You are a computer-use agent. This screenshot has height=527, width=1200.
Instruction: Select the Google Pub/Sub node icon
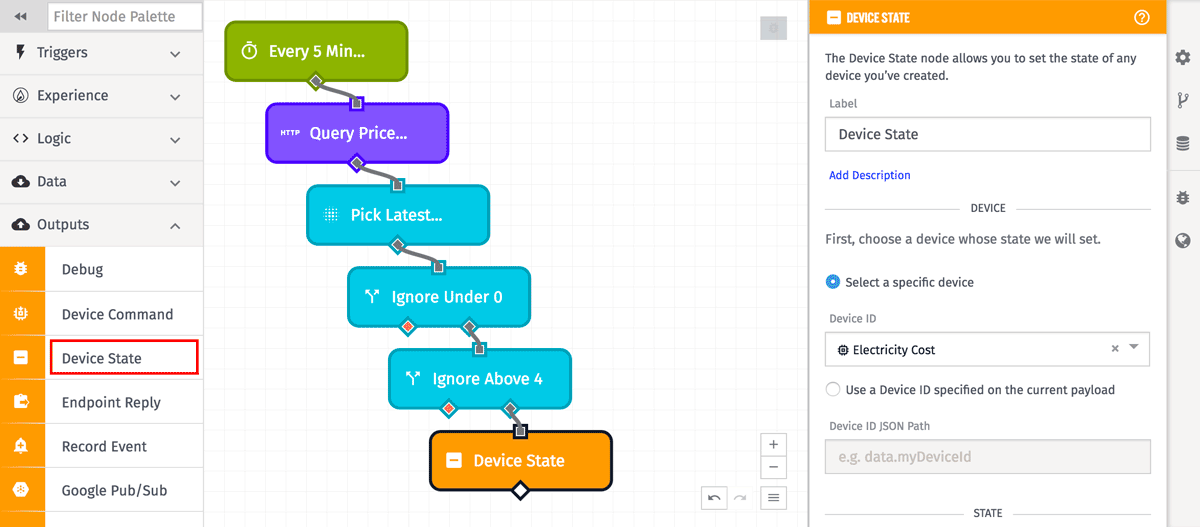point(21,490)
